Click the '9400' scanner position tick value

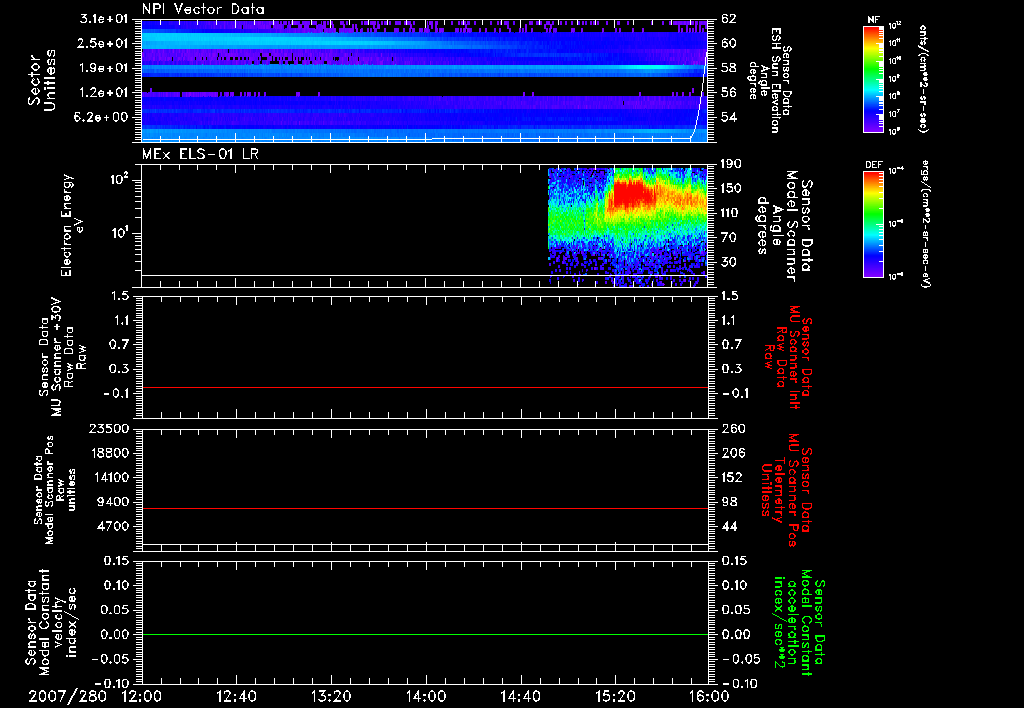click(112, 502)
